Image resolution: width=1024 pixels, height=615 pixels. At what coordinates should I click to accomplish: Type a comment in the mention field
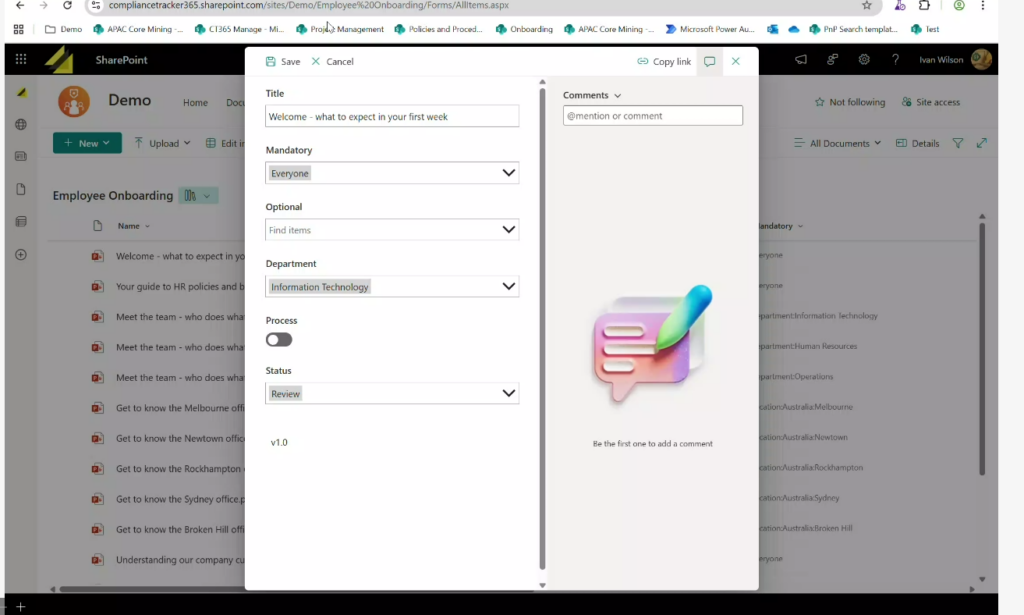(652, 116)
